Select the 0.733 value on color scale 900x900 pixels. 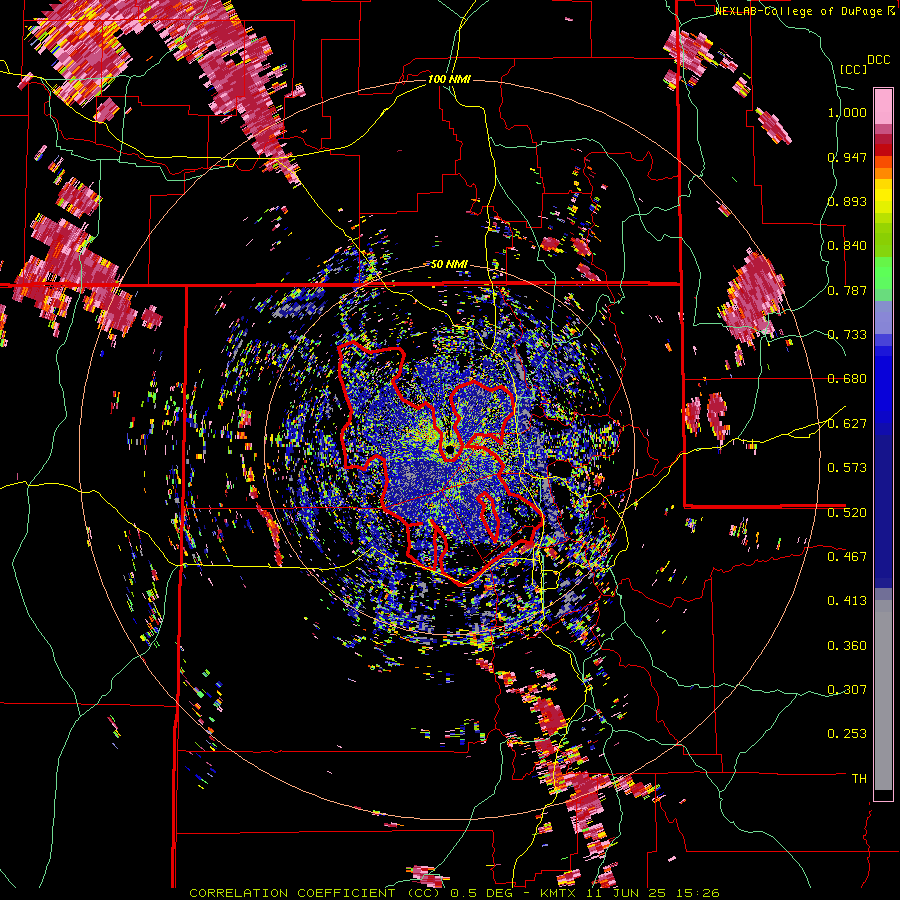coord(847,335)
